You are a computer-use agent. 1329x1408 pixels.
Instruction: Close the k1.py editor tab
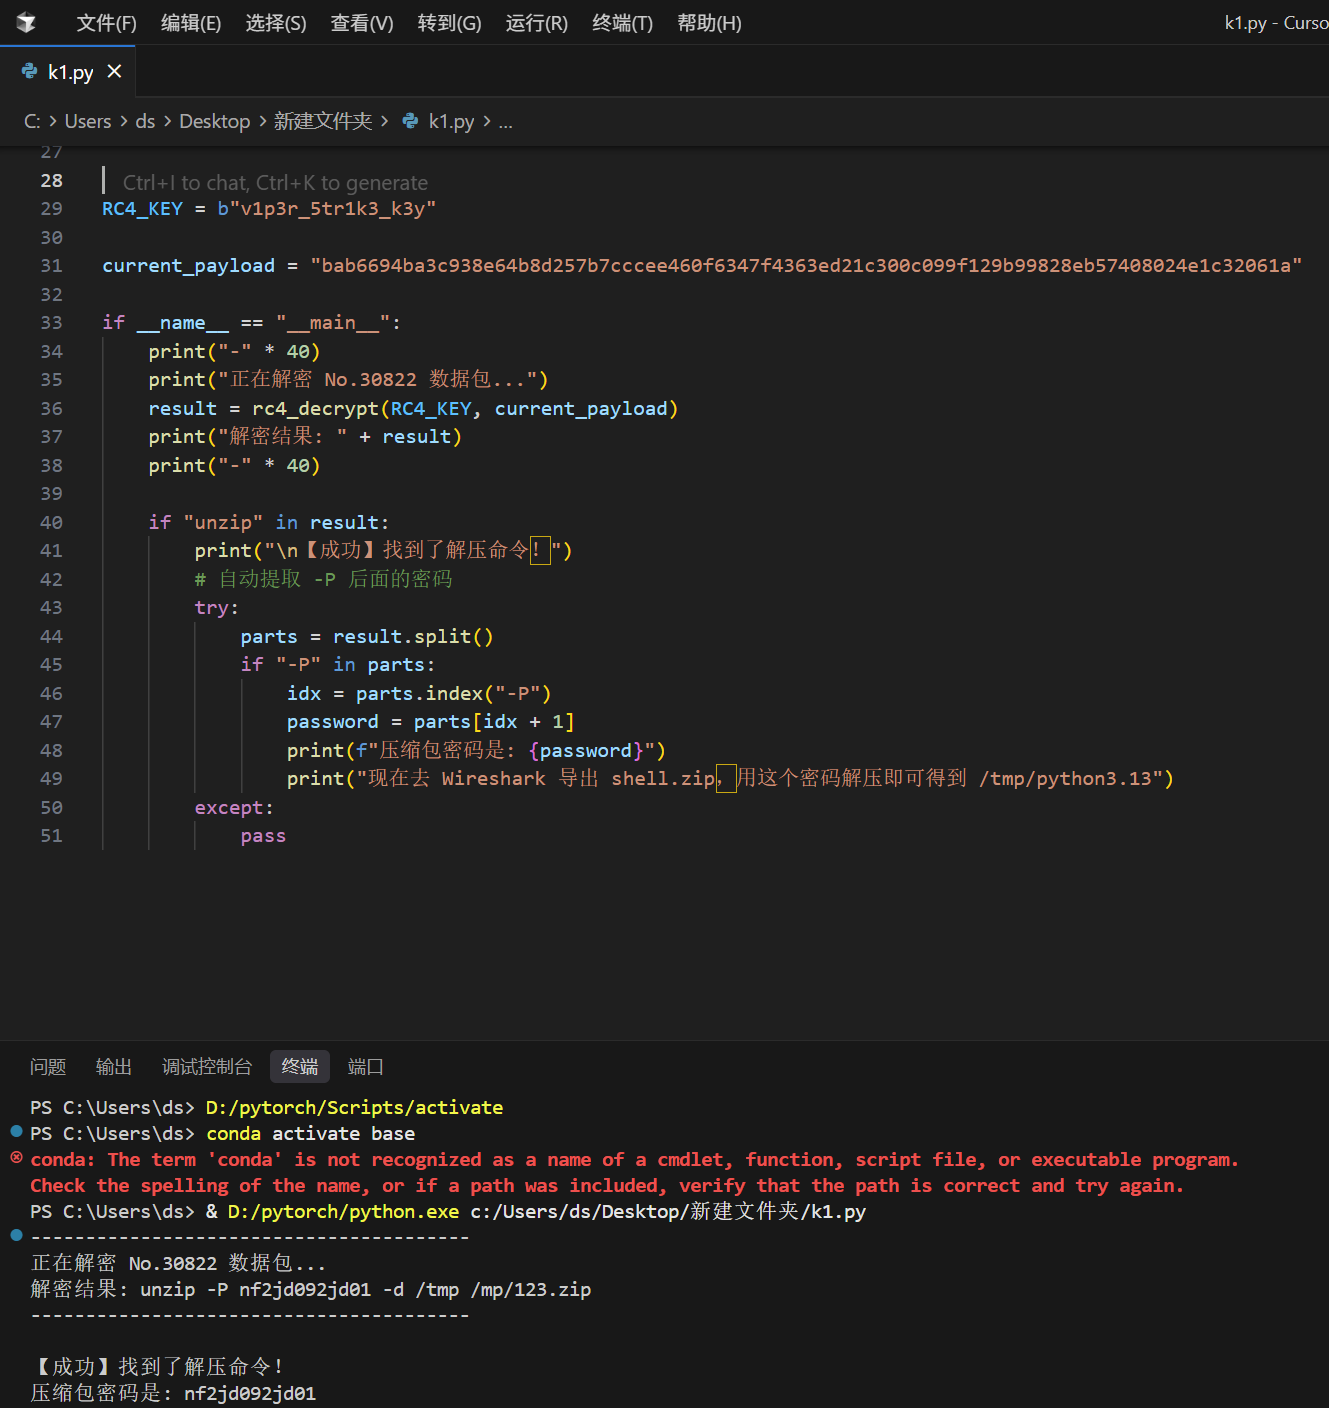click(114, 72)
